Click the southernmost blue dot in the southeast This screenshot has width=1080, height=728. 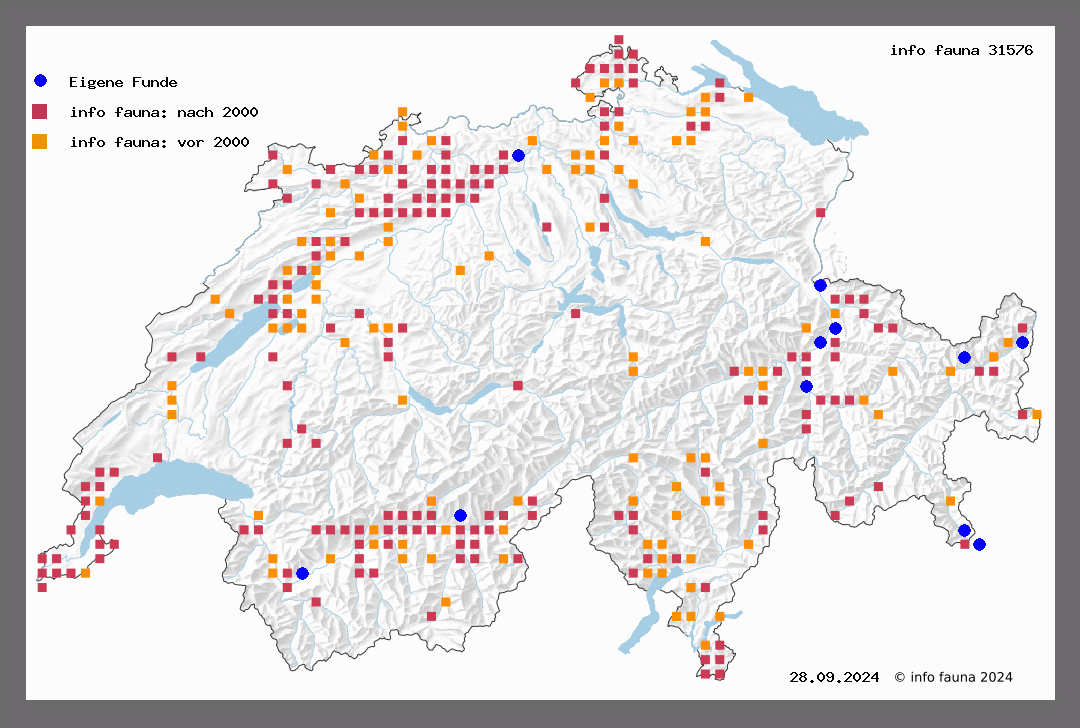979,544
